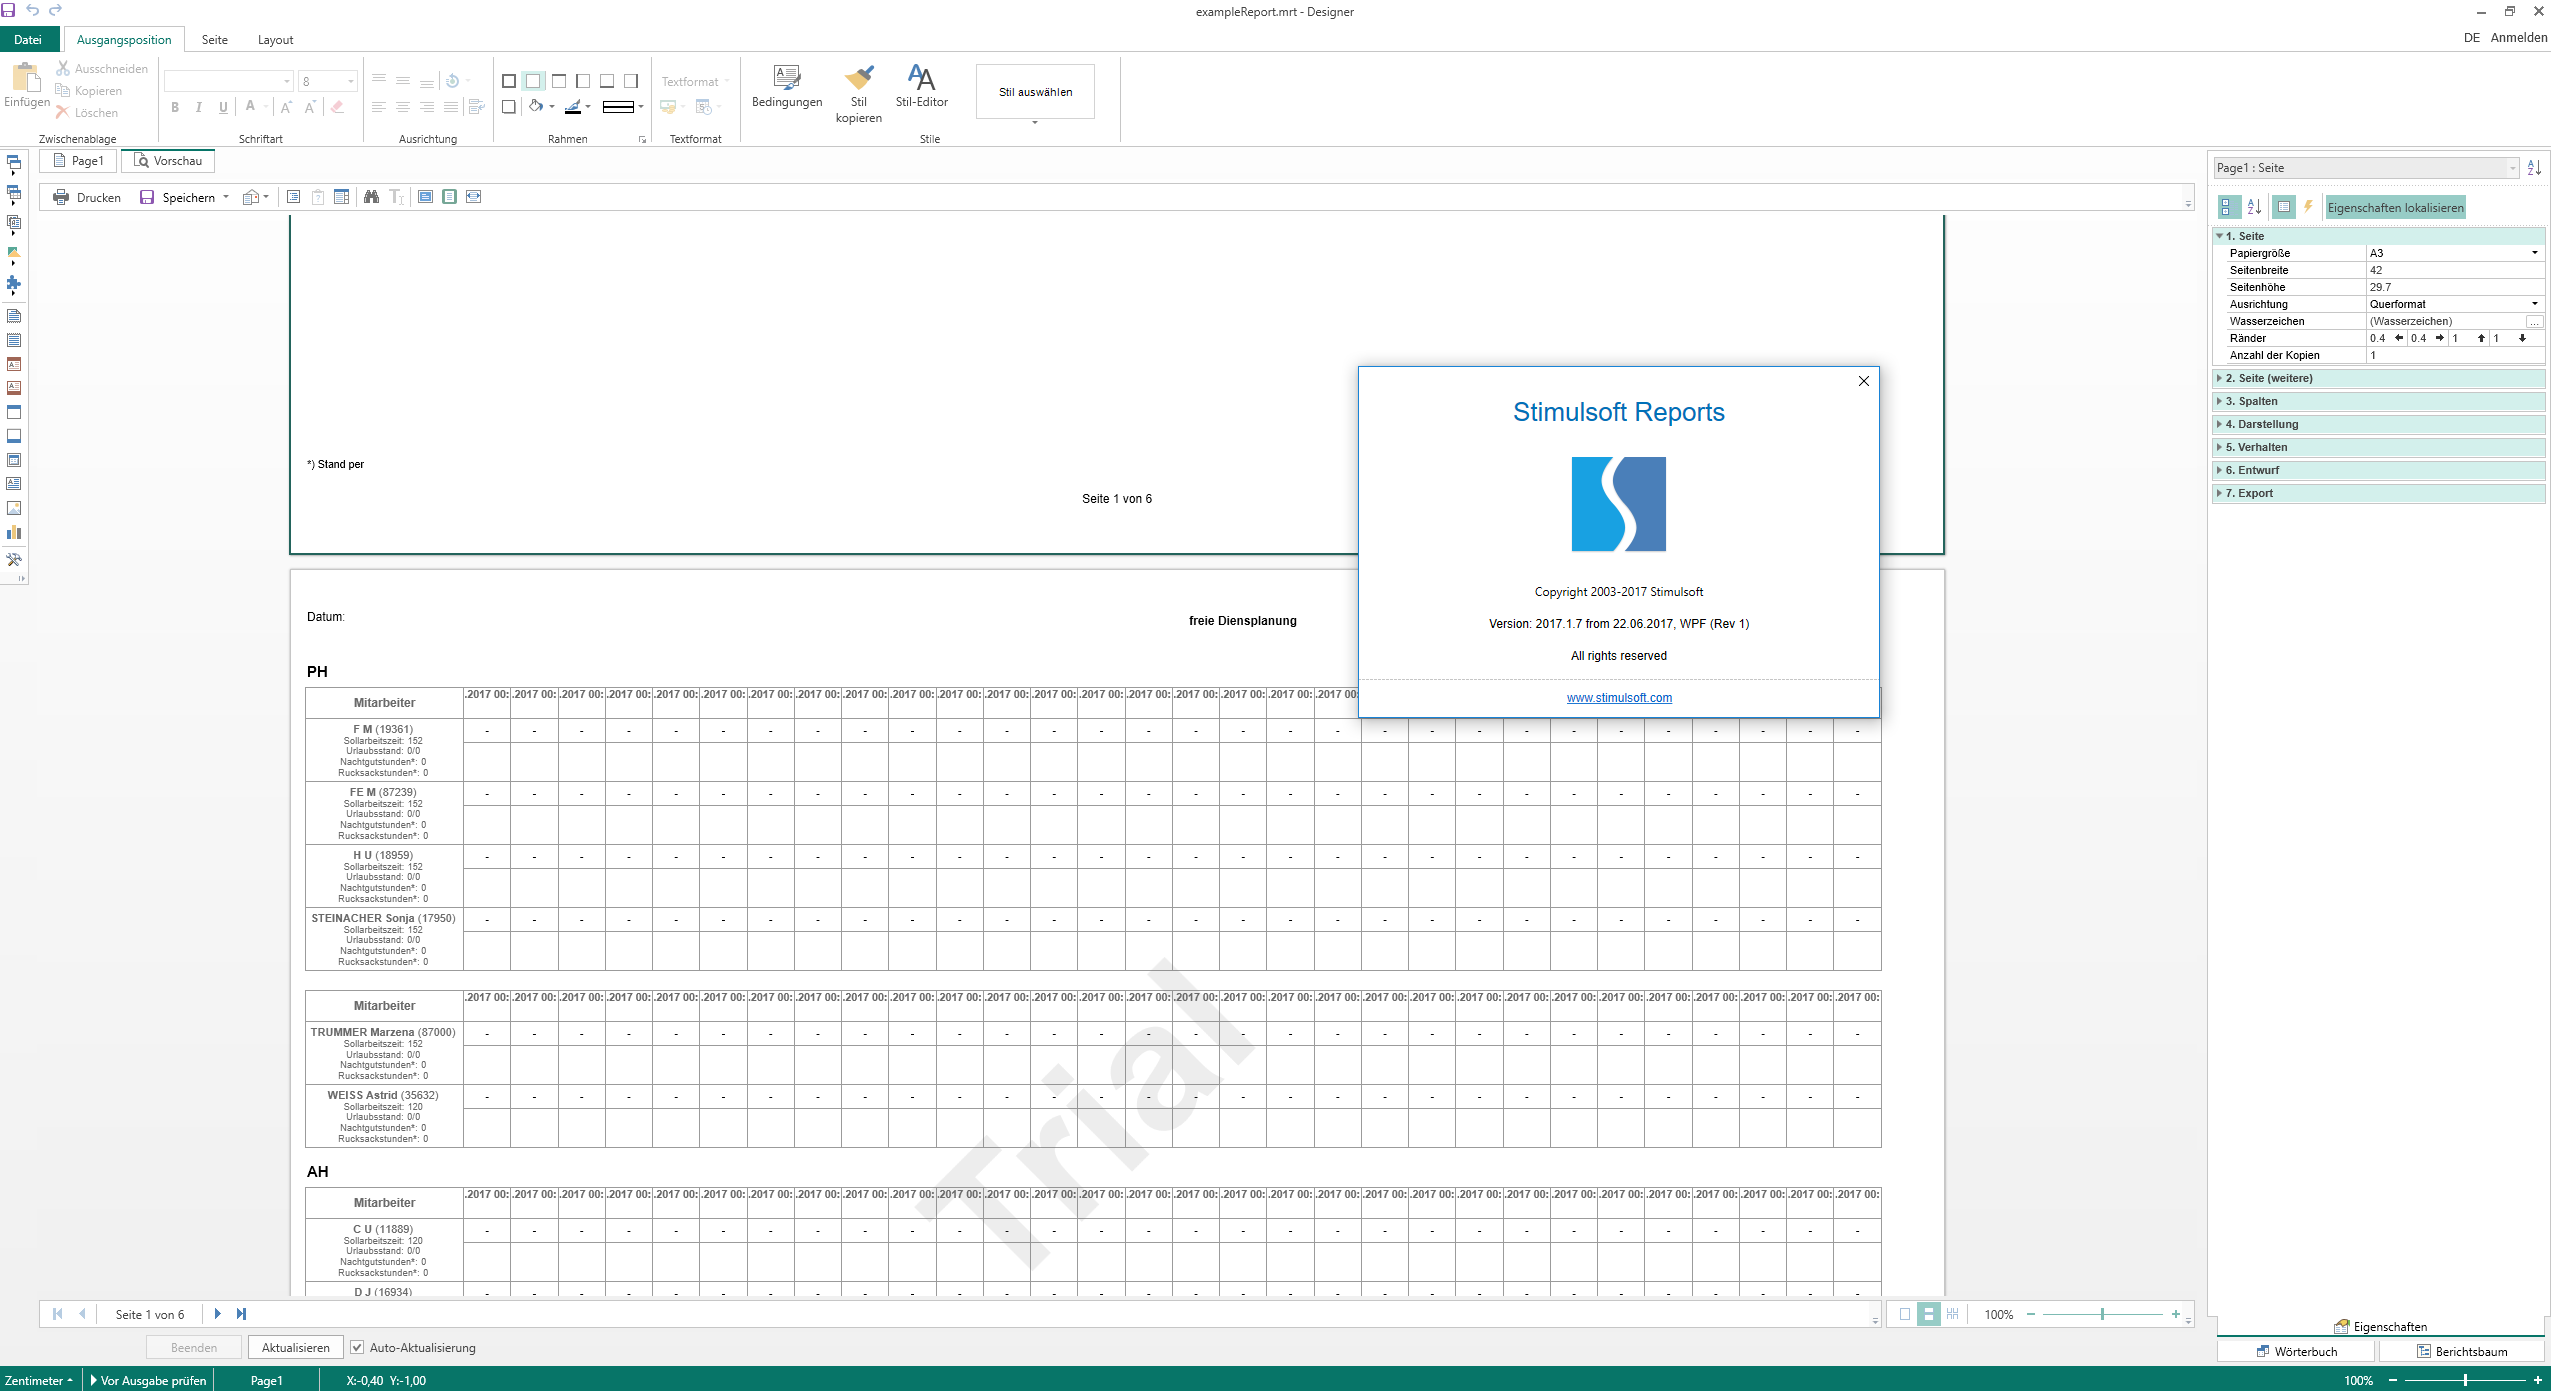Click the Drucken printer icon

[60, 197]
